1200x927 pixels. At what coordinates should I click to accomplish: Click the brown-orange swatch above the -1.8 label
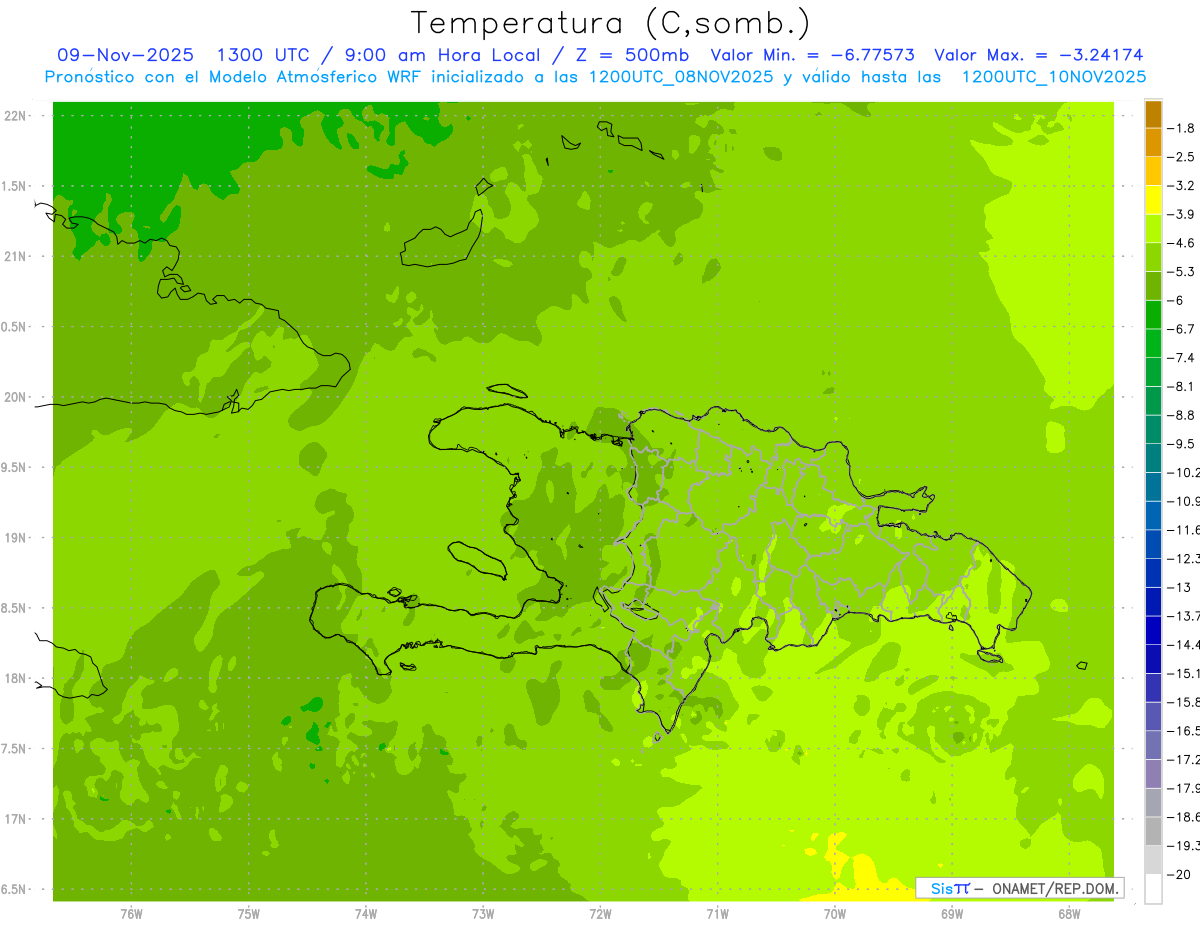[x=1153, y=114]
